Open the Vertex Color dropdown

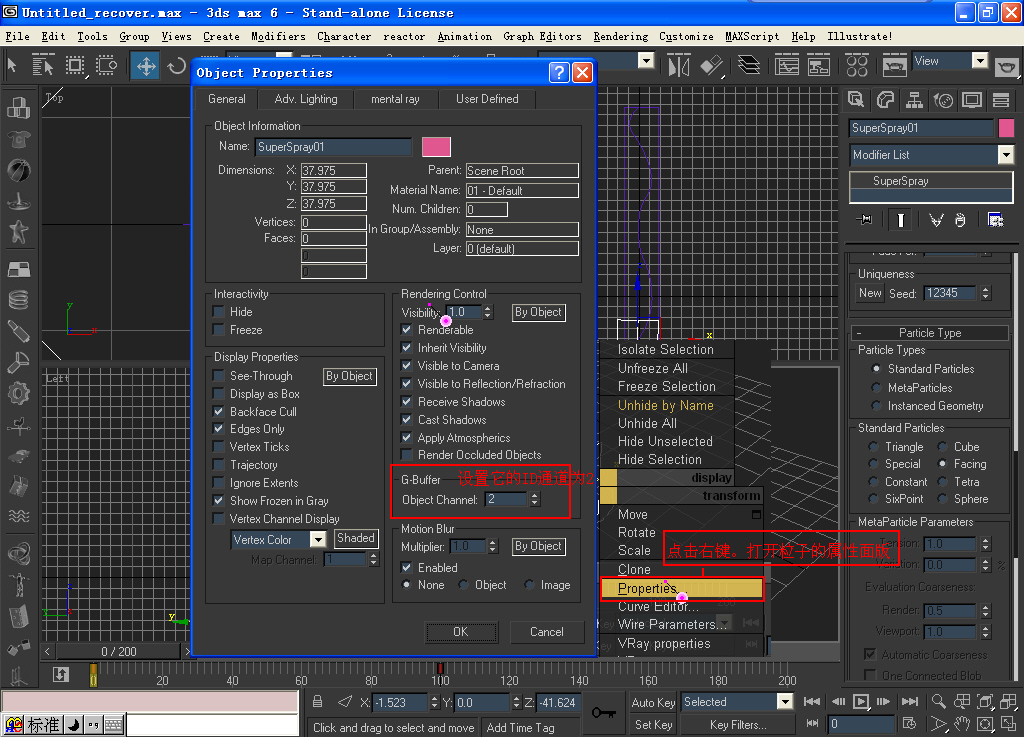point(318,539)
